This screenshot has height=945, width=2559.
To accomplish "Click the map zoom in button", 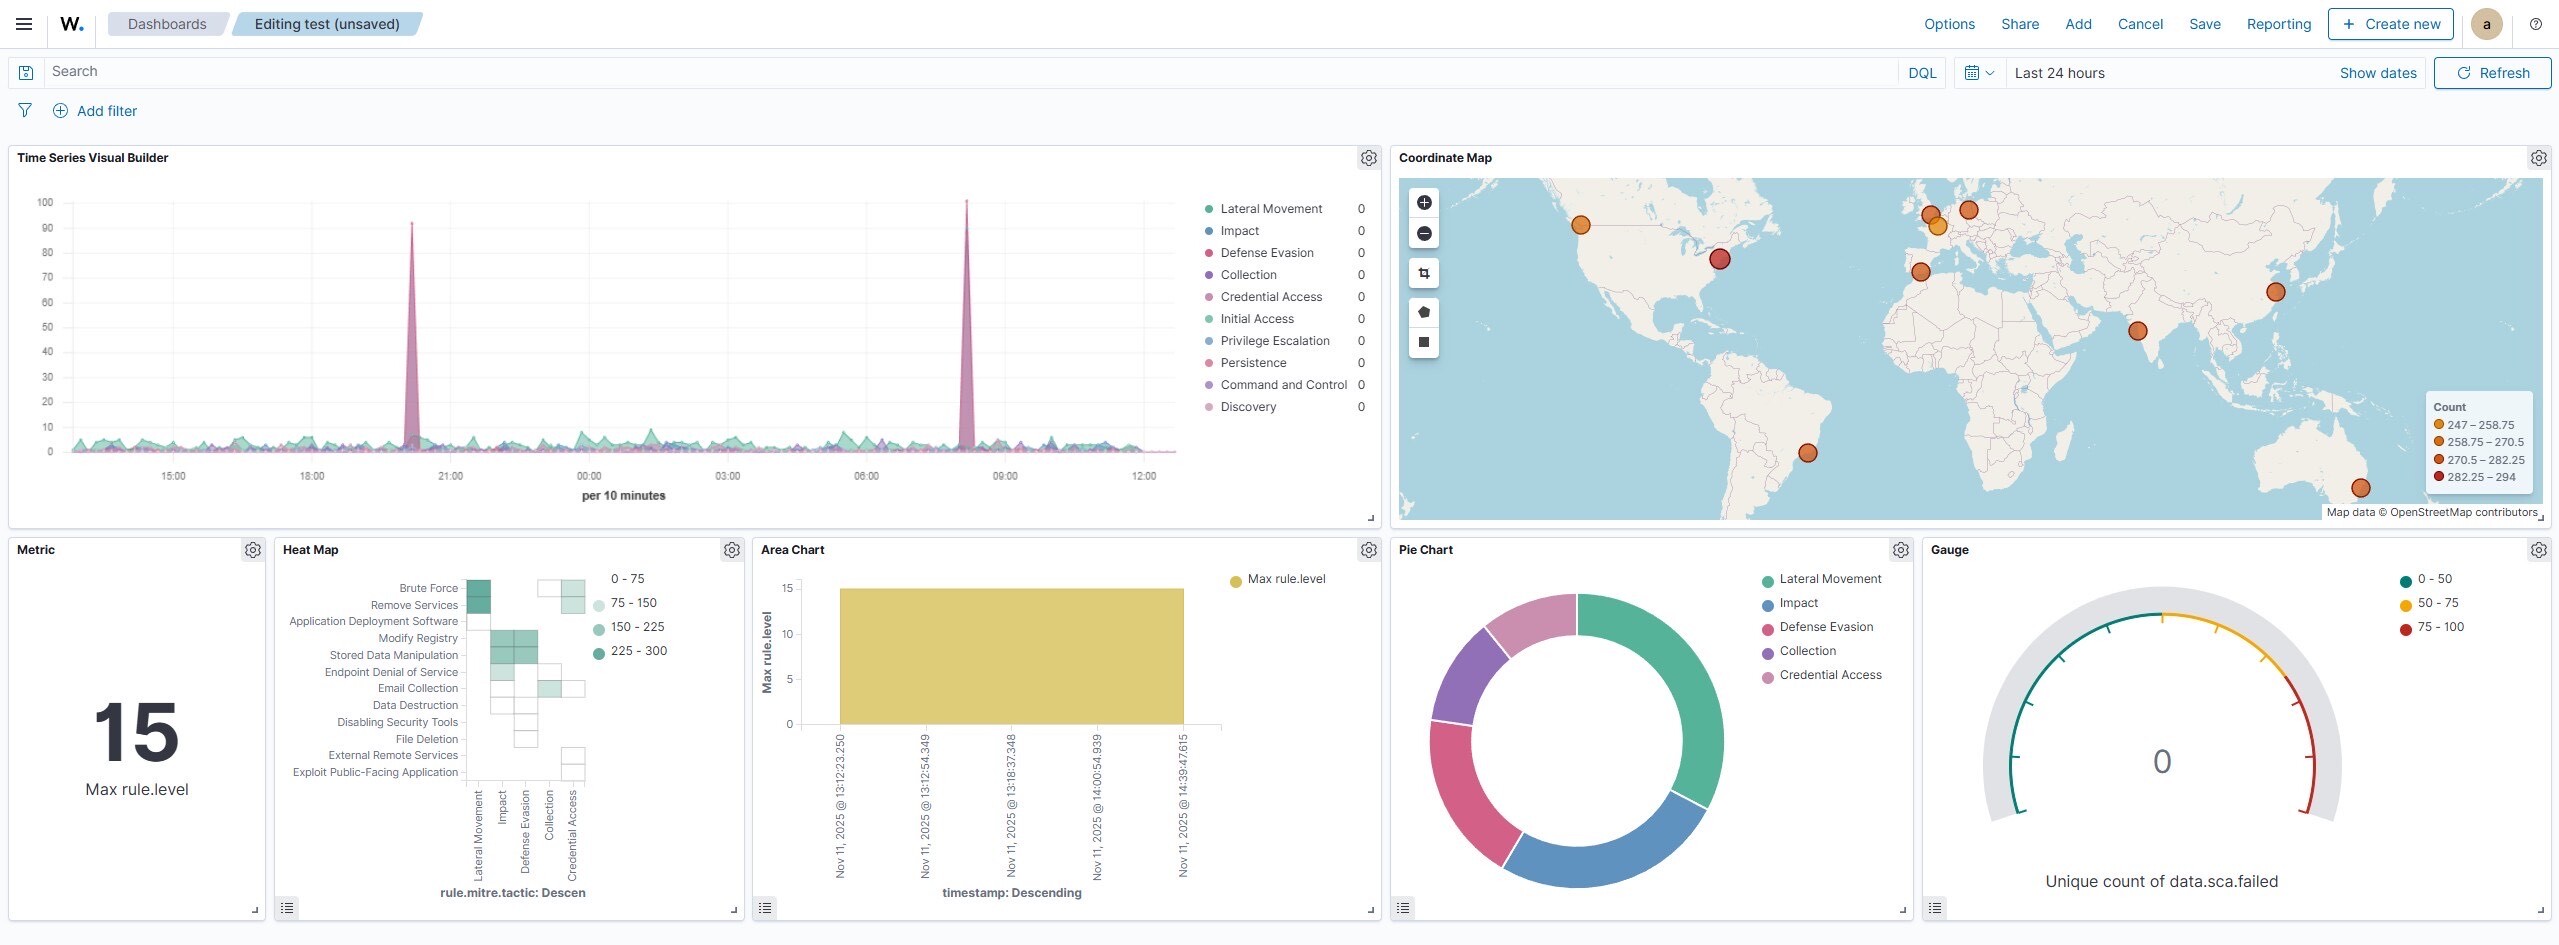I will pos(1424,203).
